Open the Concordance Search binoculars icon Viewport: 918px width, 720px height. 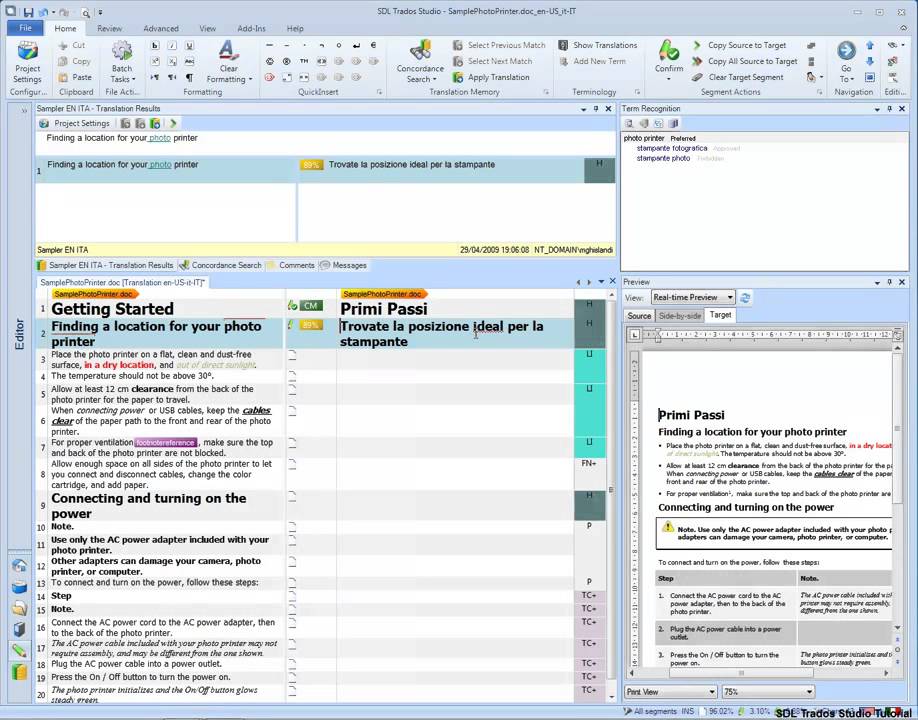(x=420, y=51)
